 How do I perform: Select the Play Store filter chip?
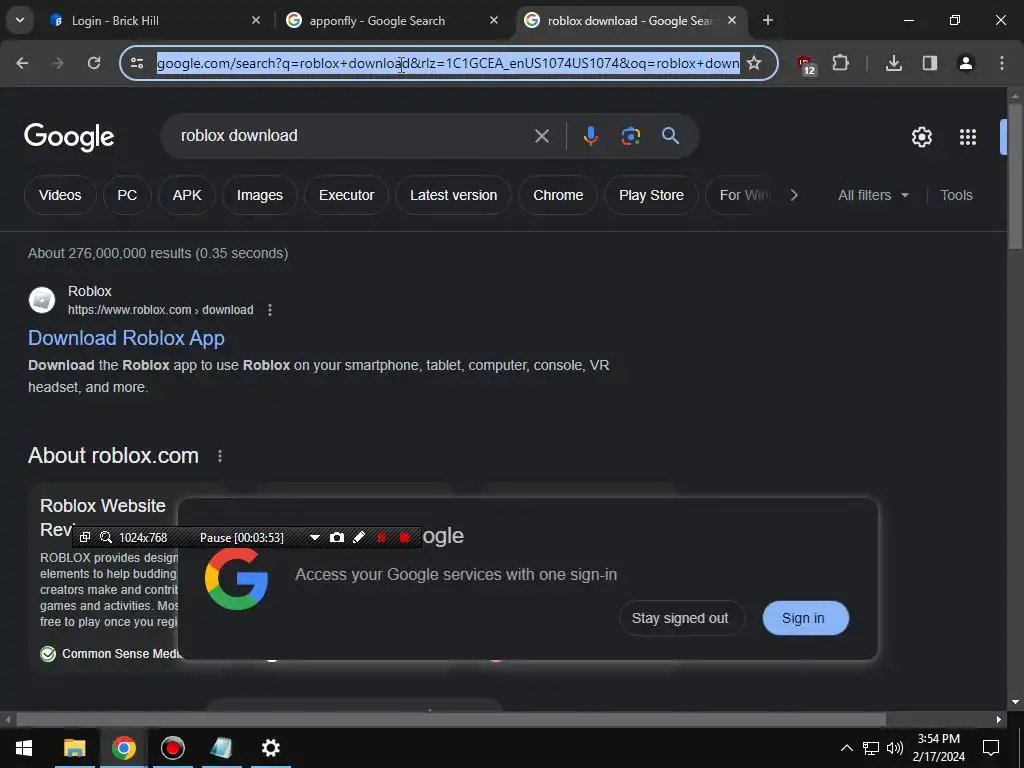(651, 195)
